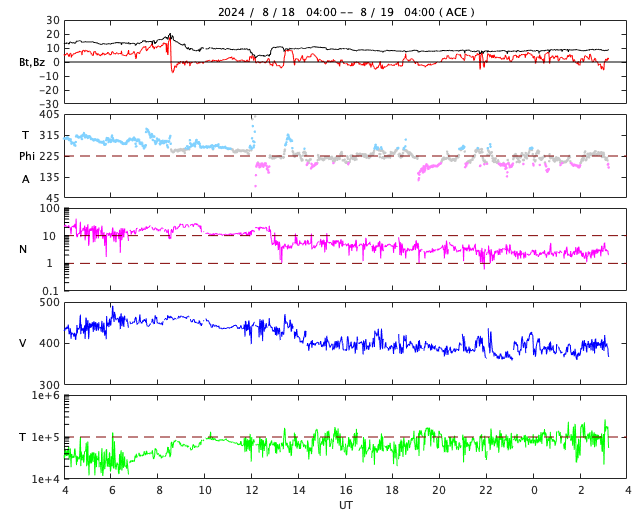Click the 0 tick on the Bt,Bz axis
Image resolution: width=640 pixels, height=512 pixels.
(56, 62)
